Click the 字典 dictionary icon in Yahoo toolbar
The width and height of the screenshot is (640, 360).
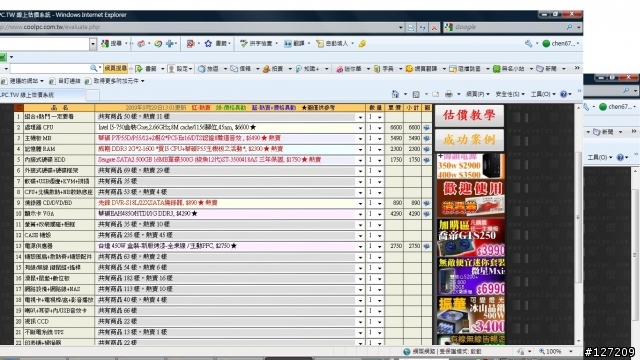coord(377,69)
